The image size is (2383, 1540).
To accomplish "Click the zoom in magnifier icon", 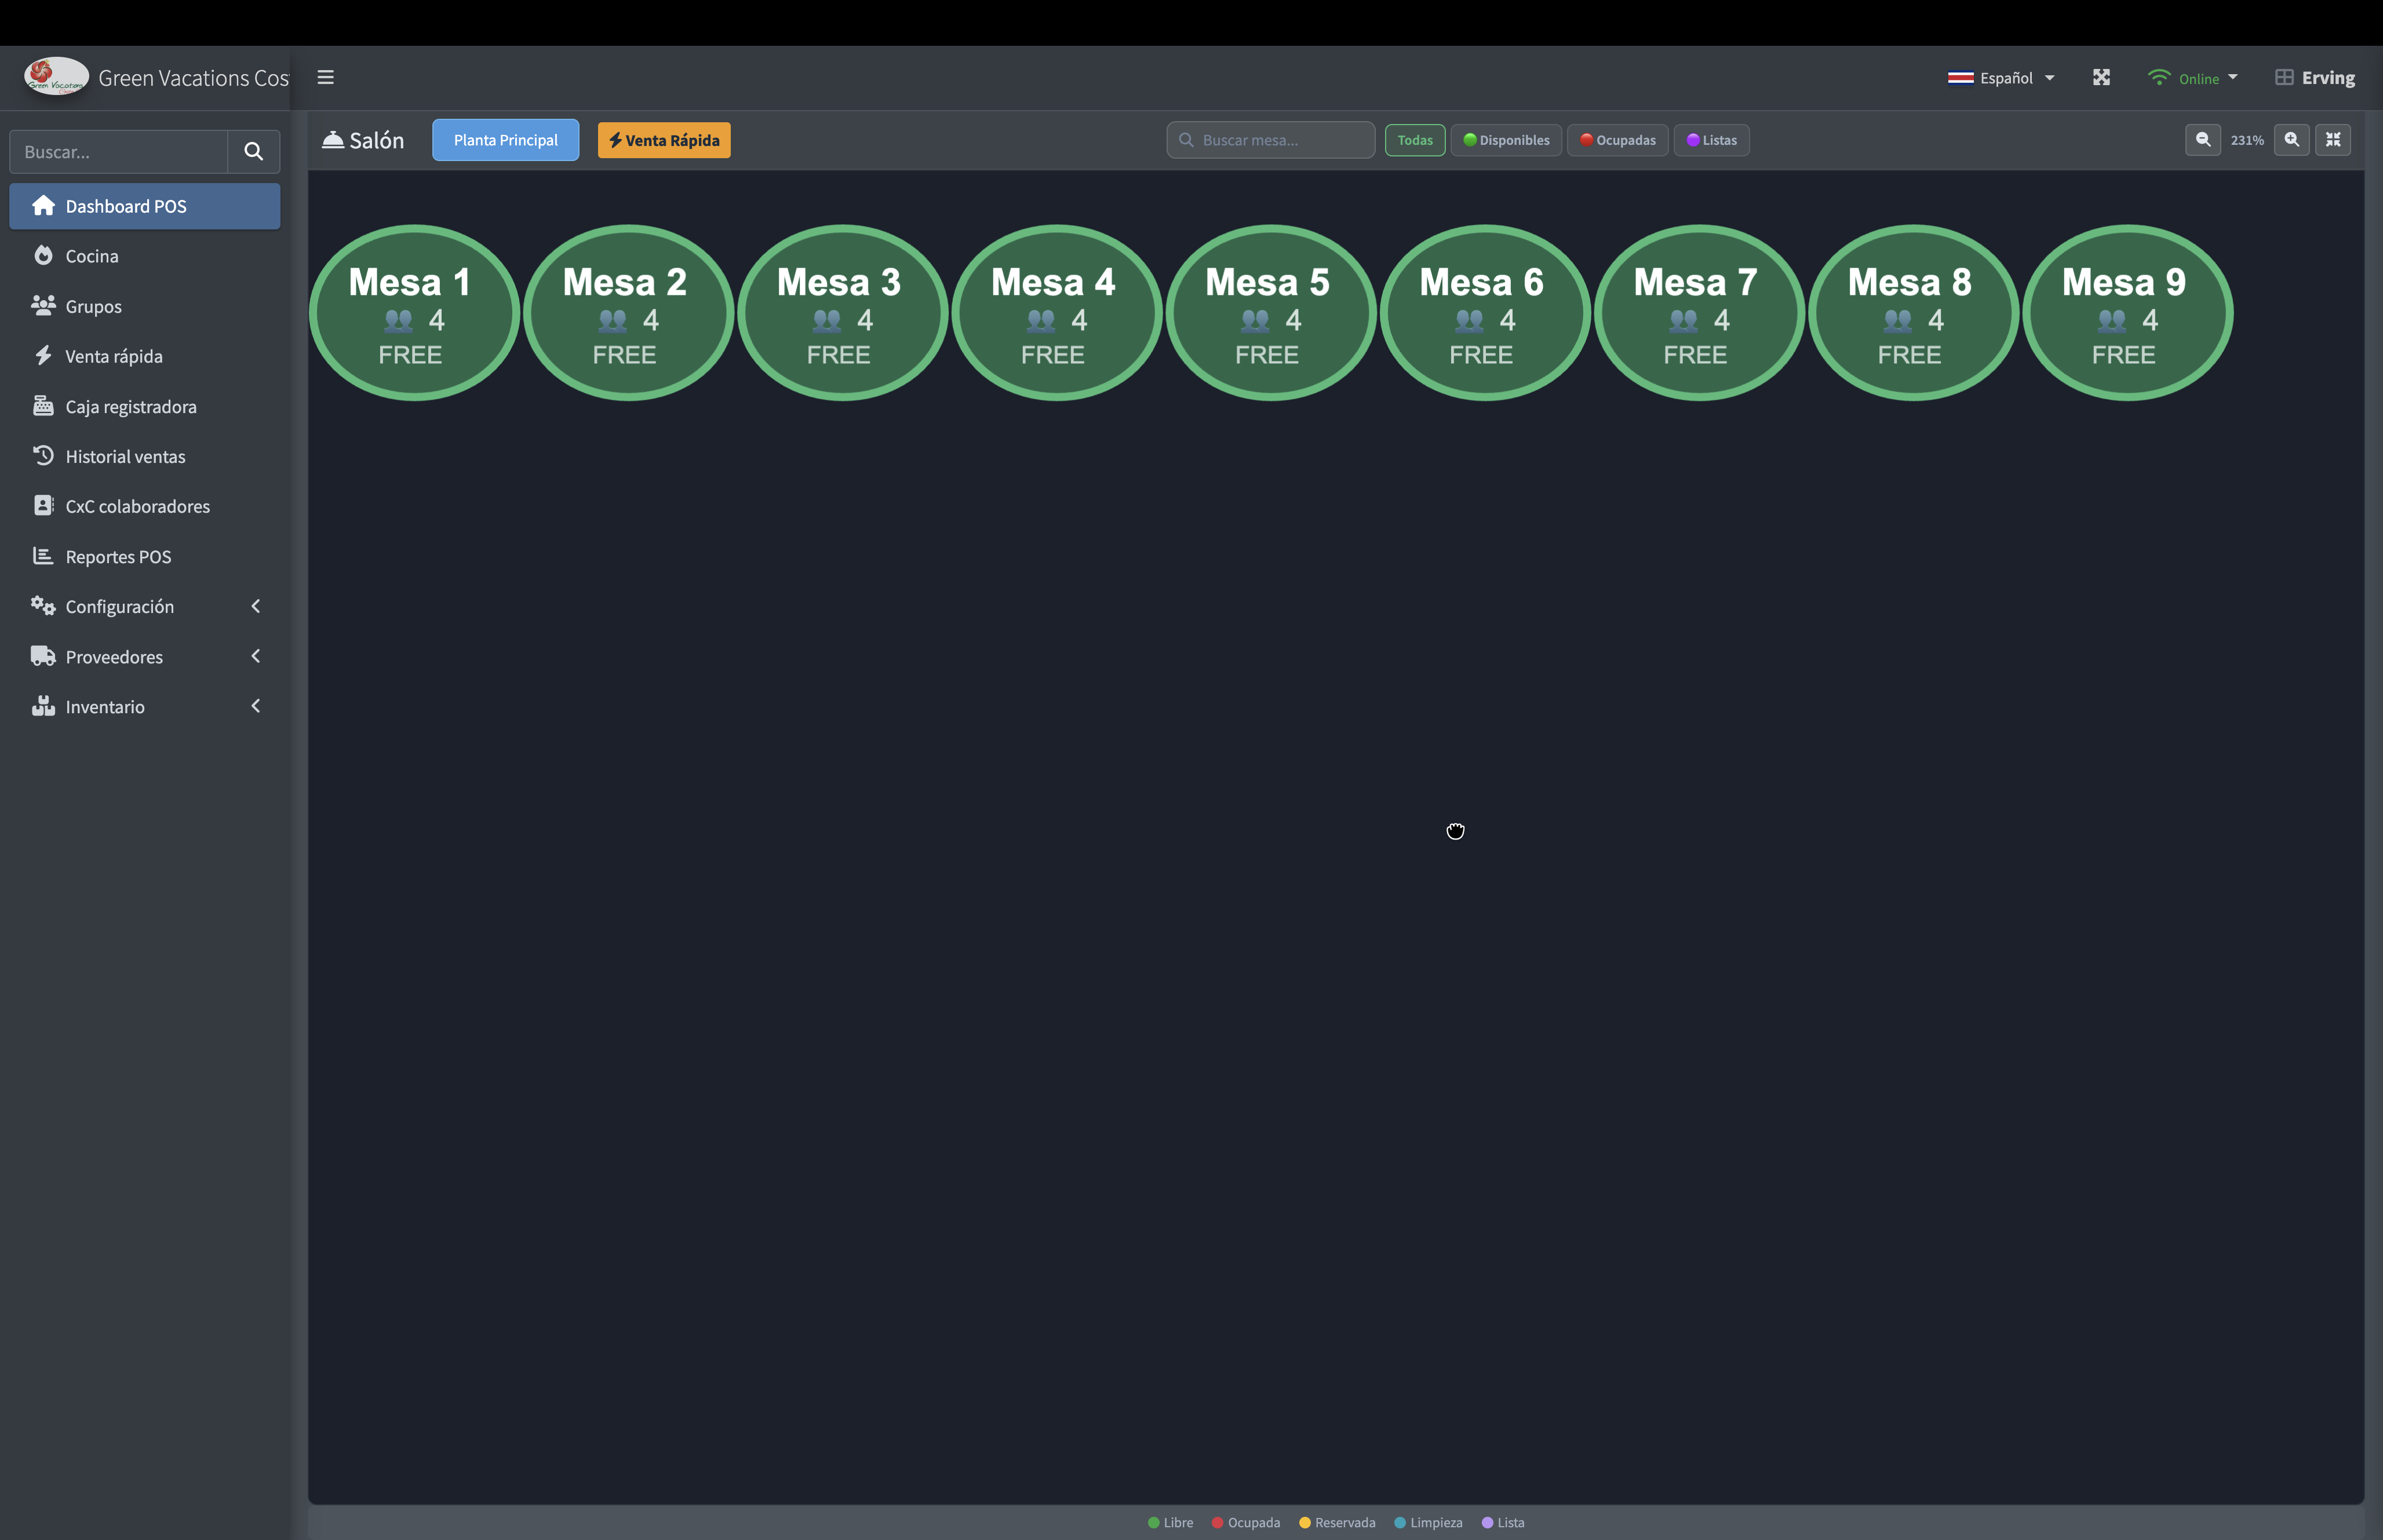I will pos(2291,140).
